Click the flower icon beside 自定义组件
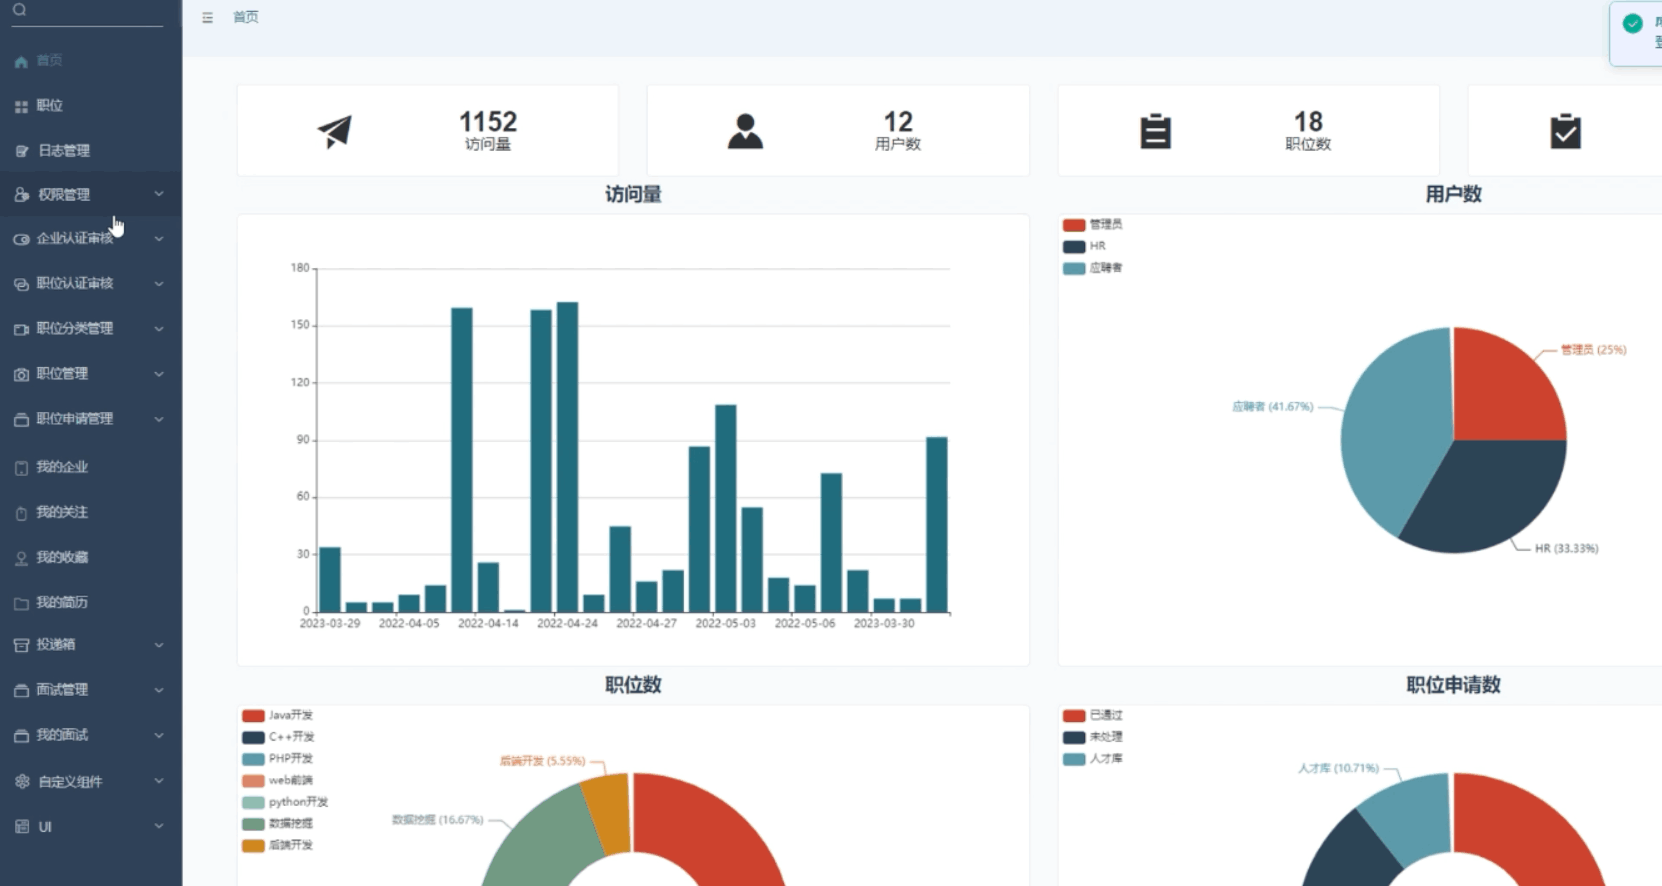 [21, 782]
